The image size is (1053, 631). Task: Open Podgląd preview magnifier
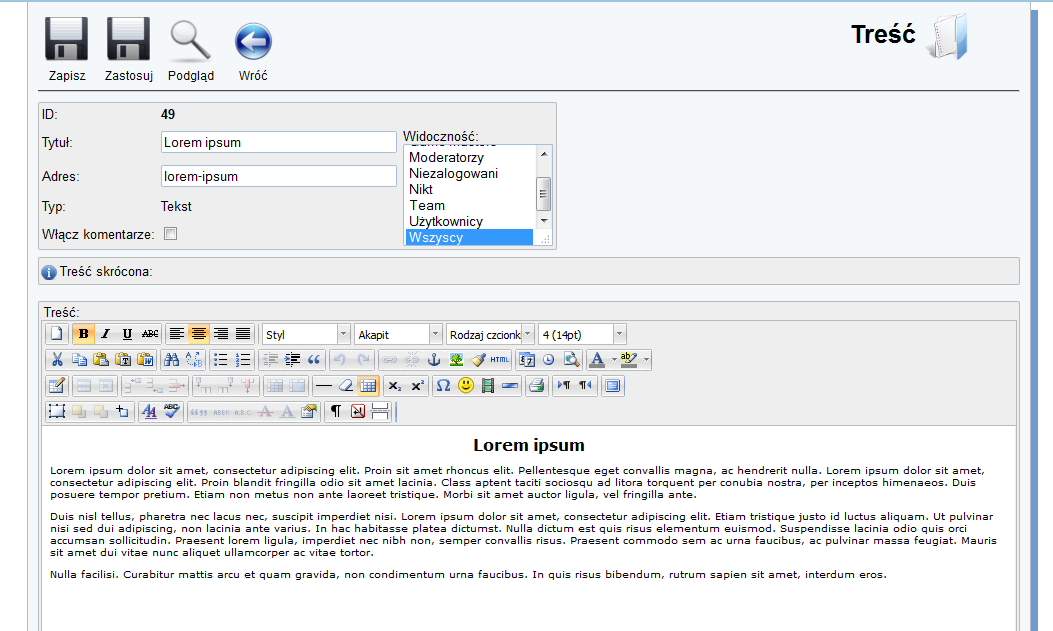(190, 40)
